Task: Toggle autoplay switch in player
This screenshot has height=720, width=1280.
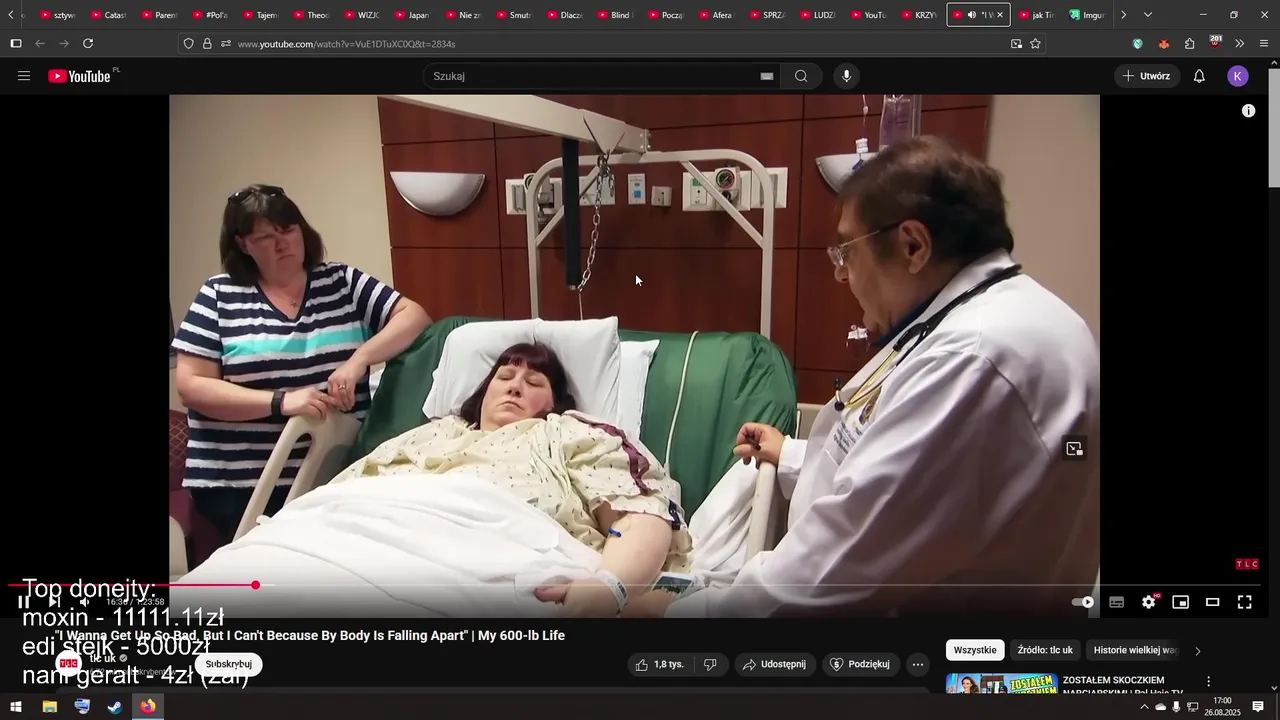Action: pyautogui.click(x=1083, y=602)
